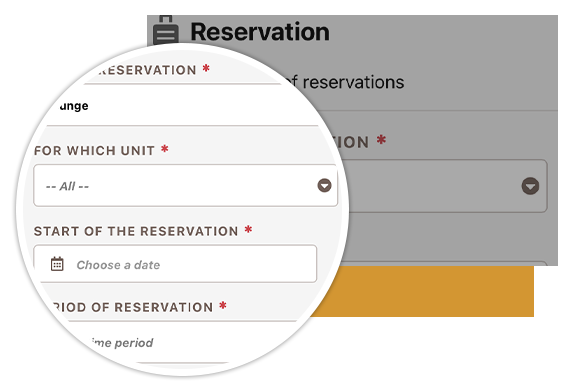Click the round arrow icon on gray panel

pyautogui.click(x=530, y=186)
